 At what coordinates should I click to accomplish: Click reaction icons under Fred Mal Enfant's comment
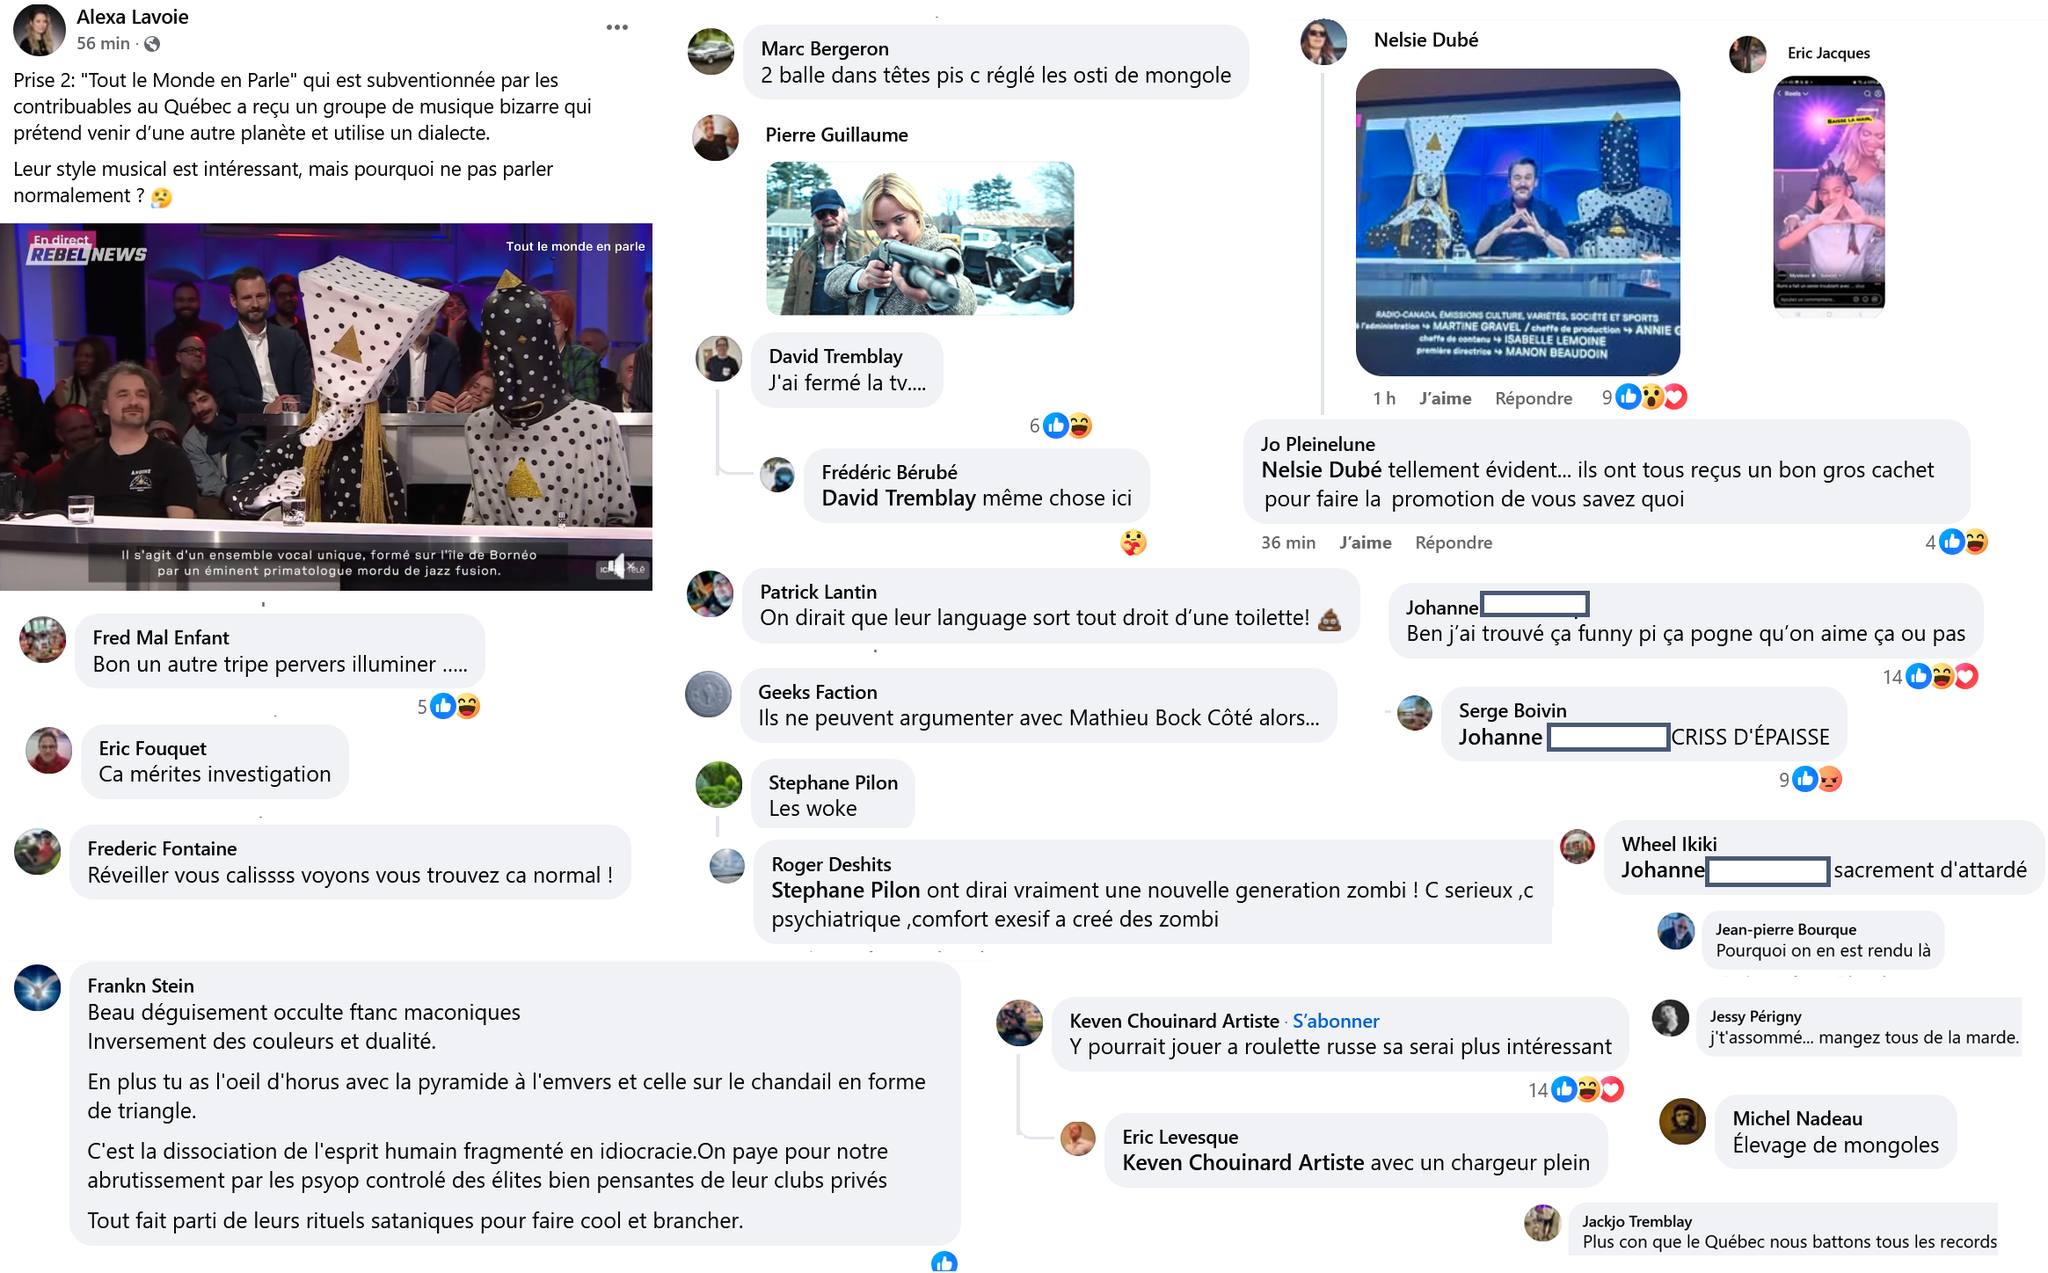455,706
